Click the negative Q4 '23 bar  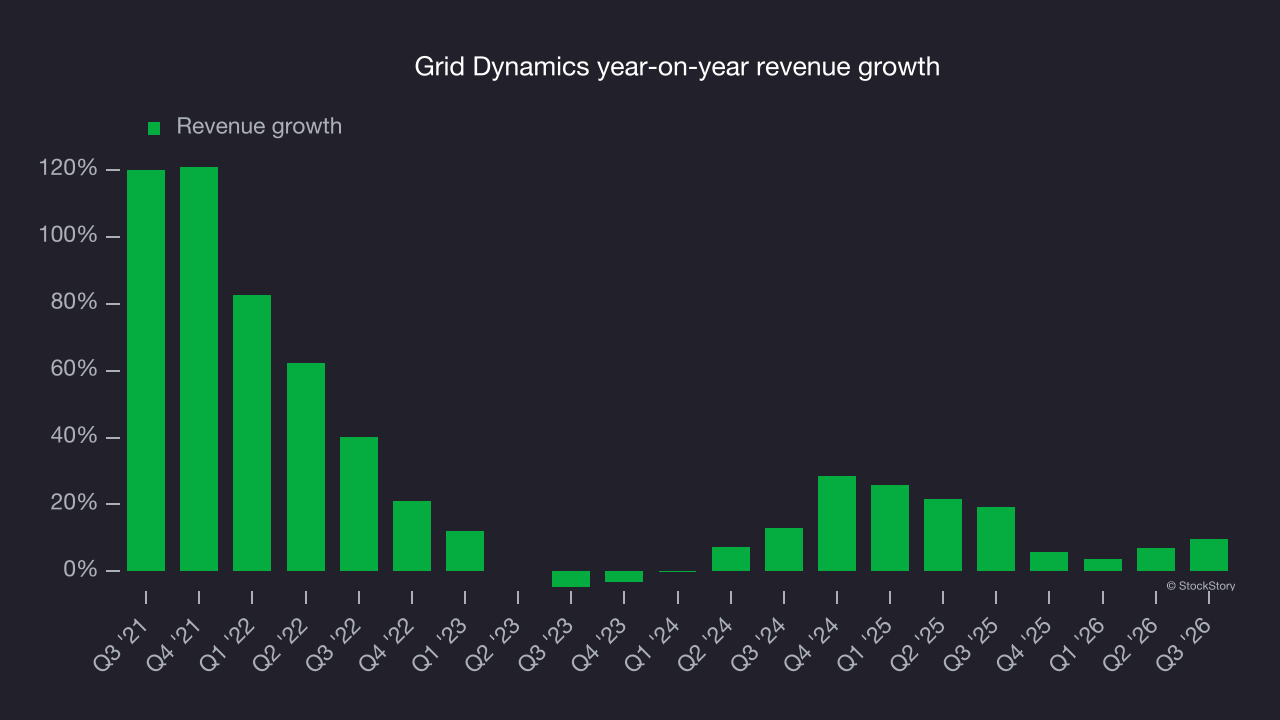(x=624, y=577)
